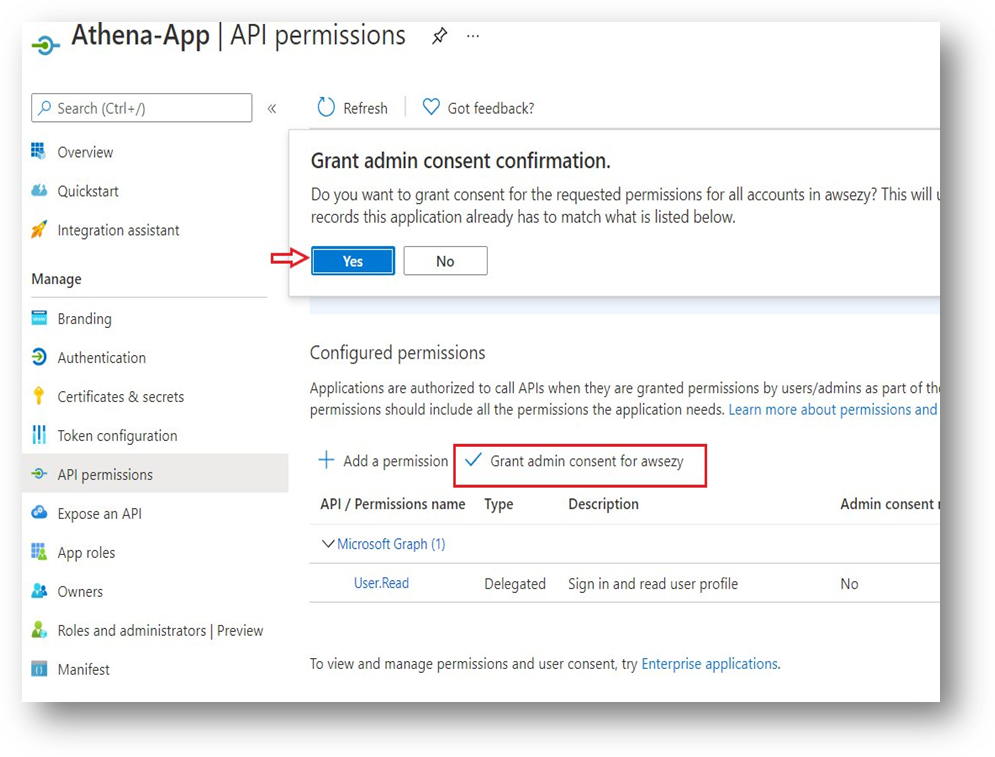Screen dimensions: 995x757
Task: Focus the Search (Ctrl+/) box
Action: point(142,108)
